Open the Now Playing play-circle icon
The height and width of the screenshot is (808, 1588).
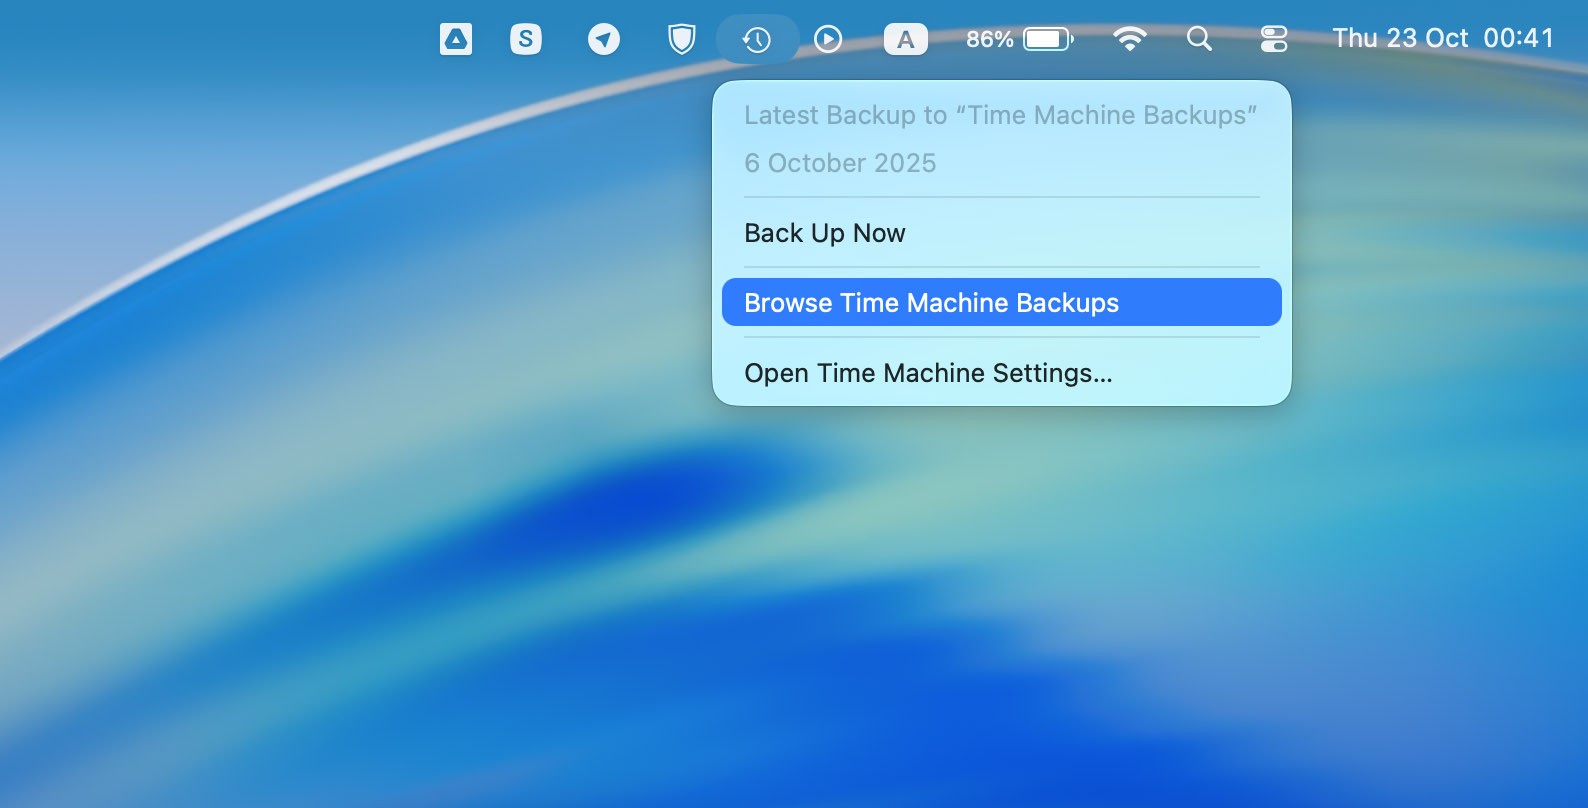point(828,39)
